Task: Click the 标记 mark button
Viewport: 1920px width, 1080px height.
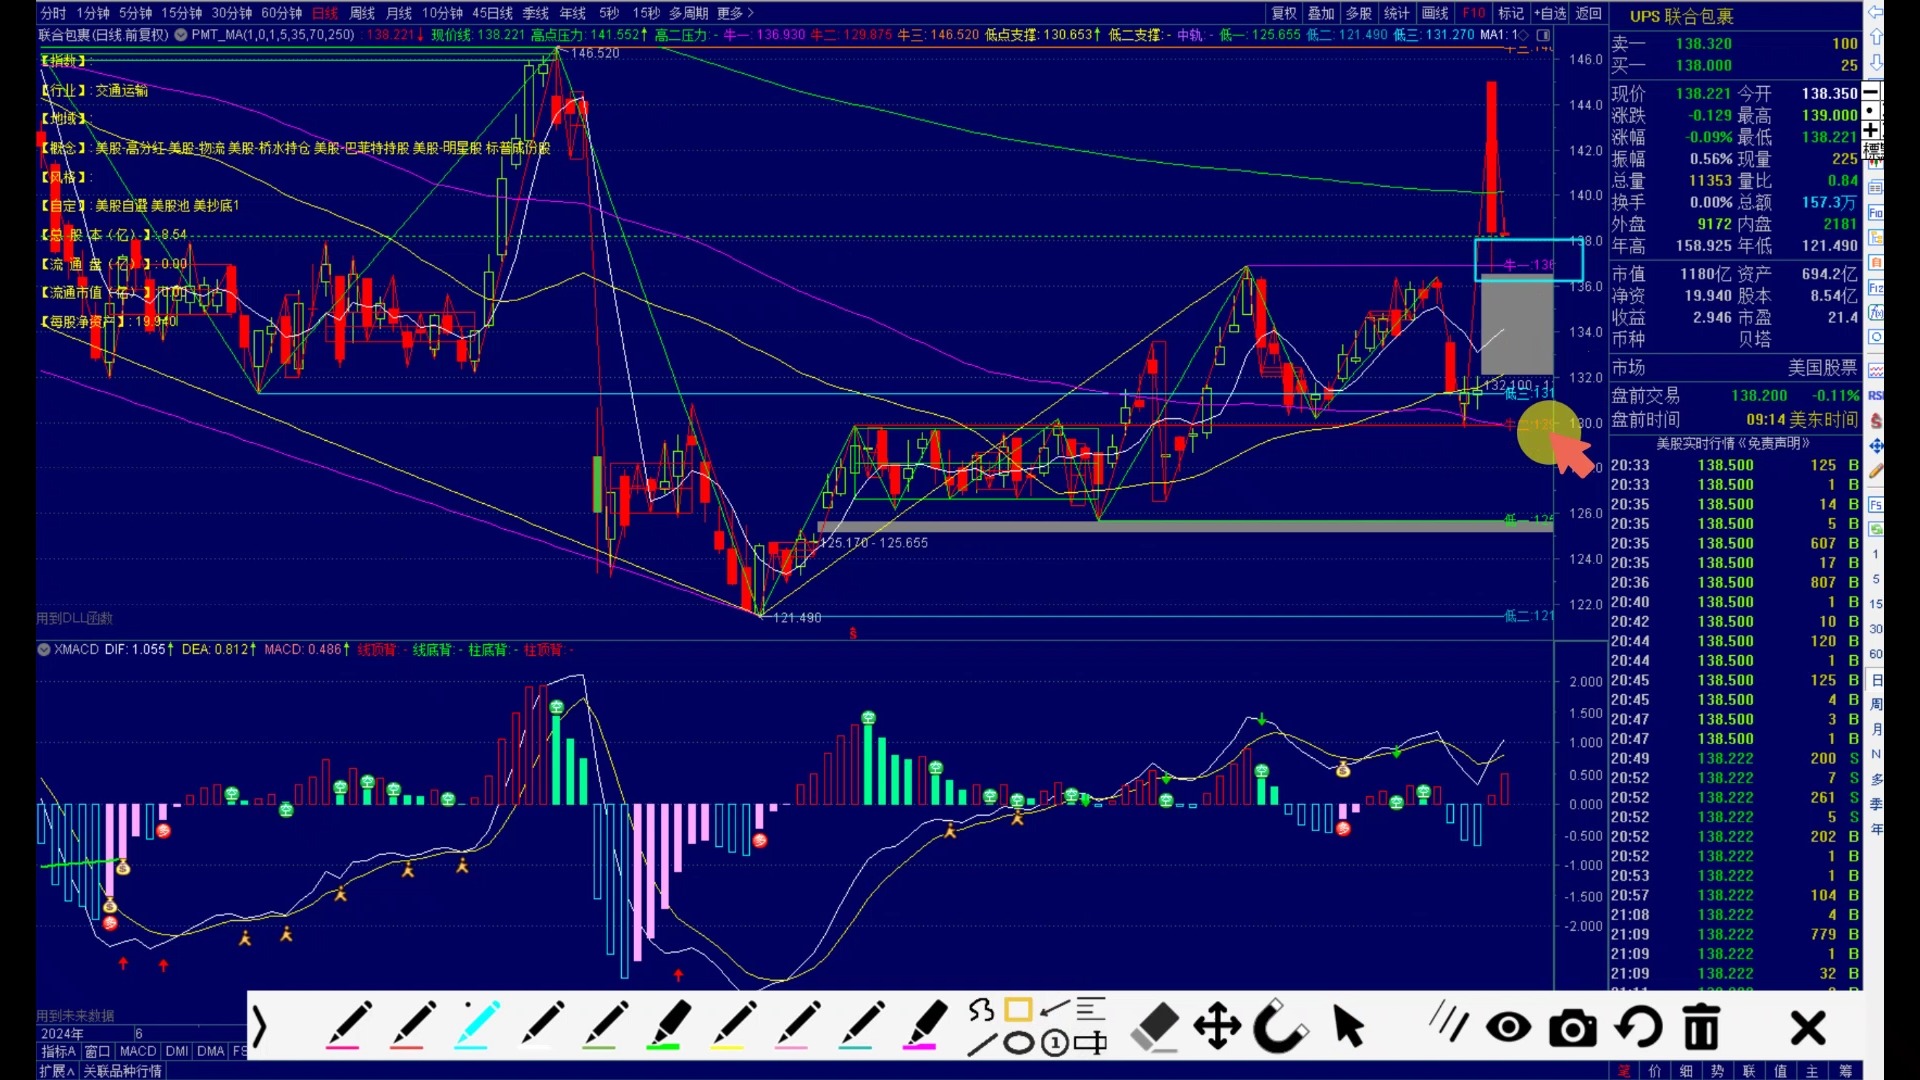Action: tap(1511, 13)
